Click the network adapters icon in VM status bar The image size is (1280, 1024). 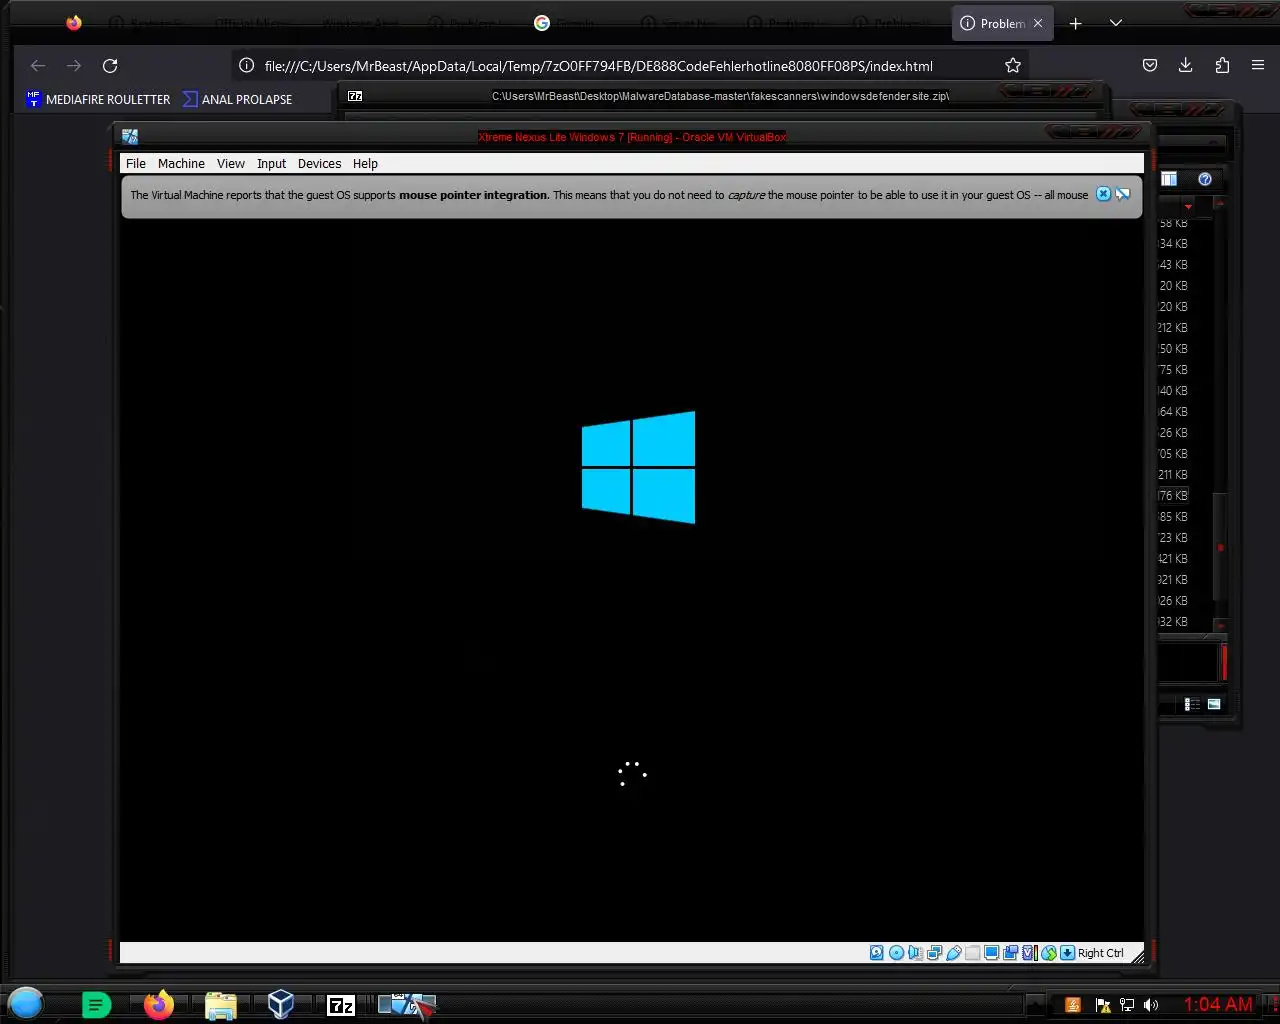point(934,953)
